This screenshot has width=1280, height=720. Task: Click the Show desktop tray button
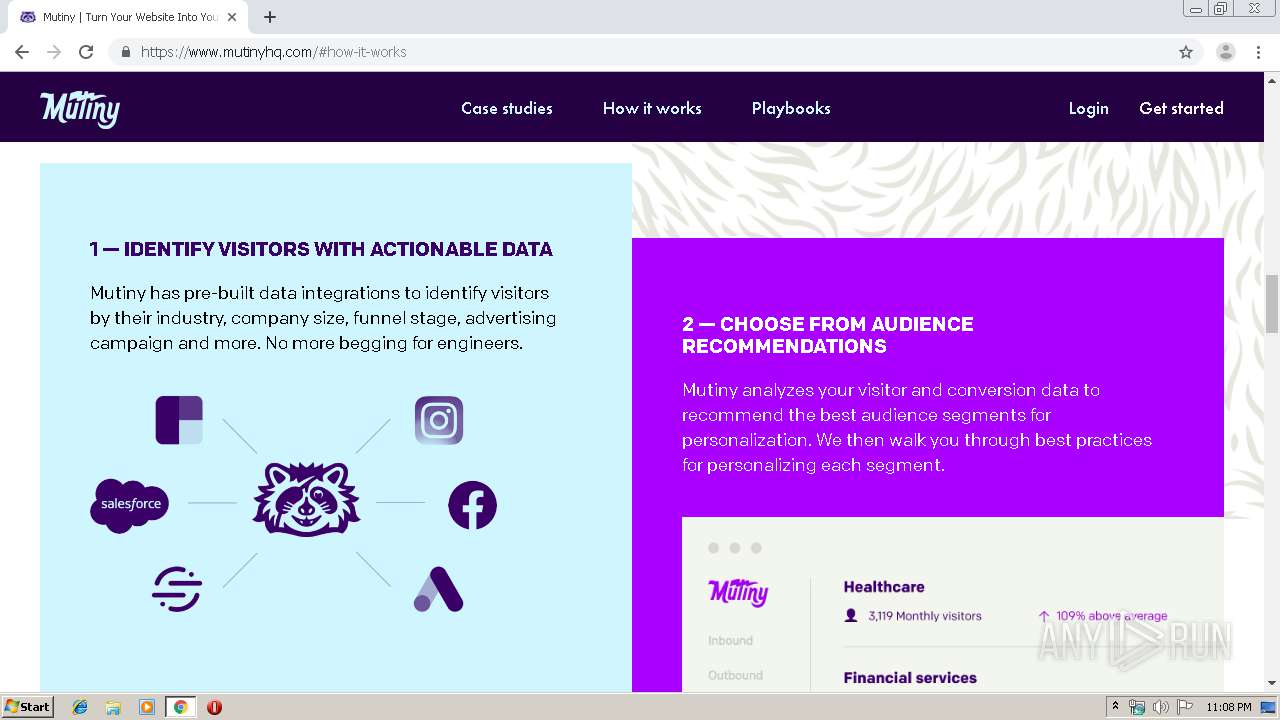1269,707
